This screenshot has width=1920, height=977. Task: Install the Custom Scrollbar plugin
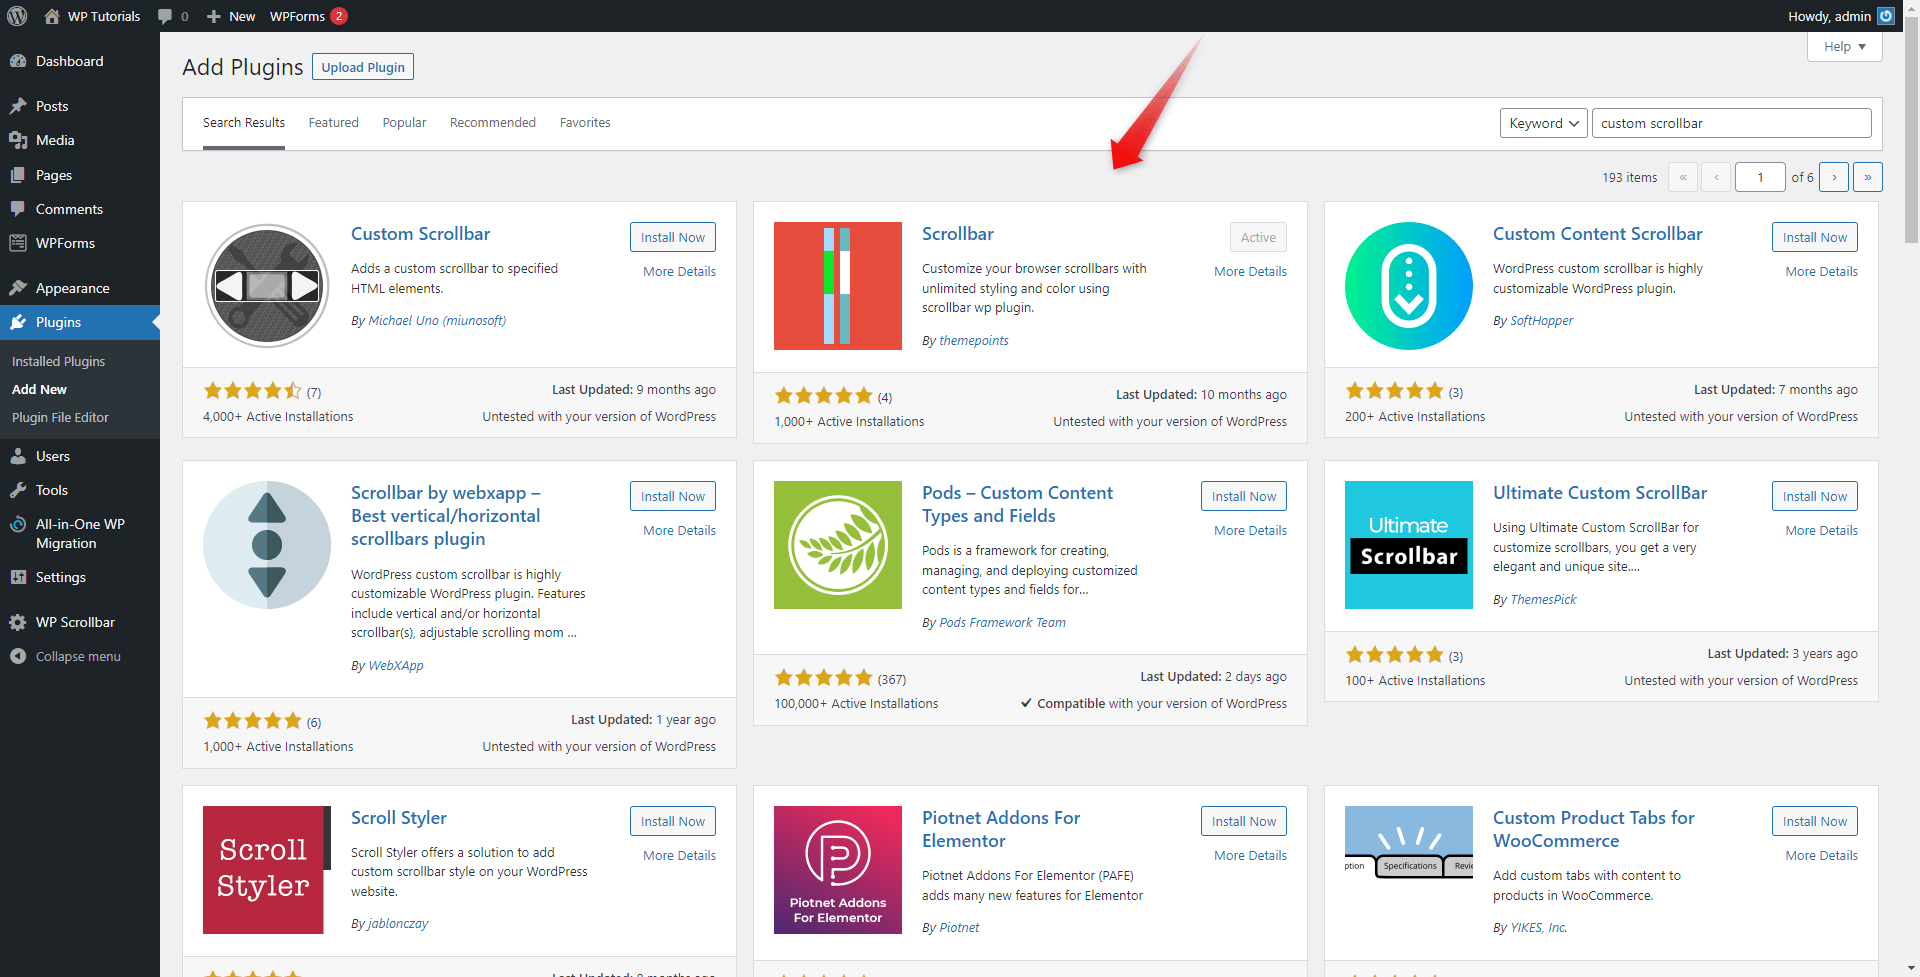pos(672,237)
